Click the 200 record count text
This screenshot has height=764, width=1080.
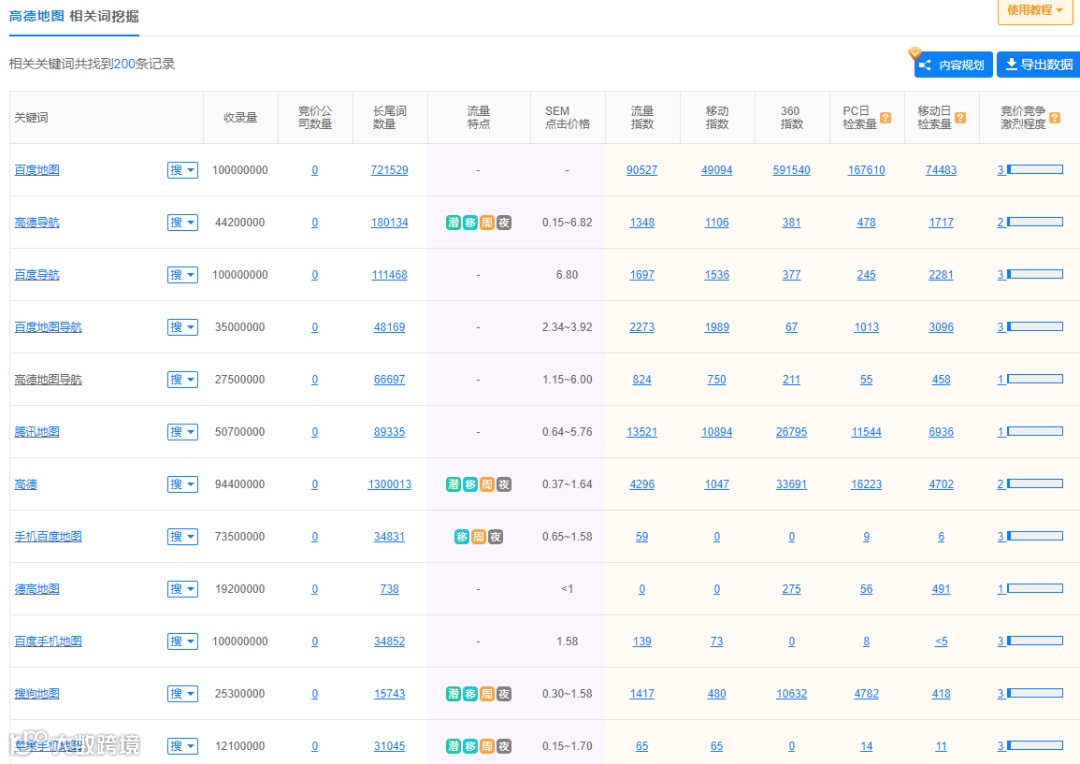125,64
